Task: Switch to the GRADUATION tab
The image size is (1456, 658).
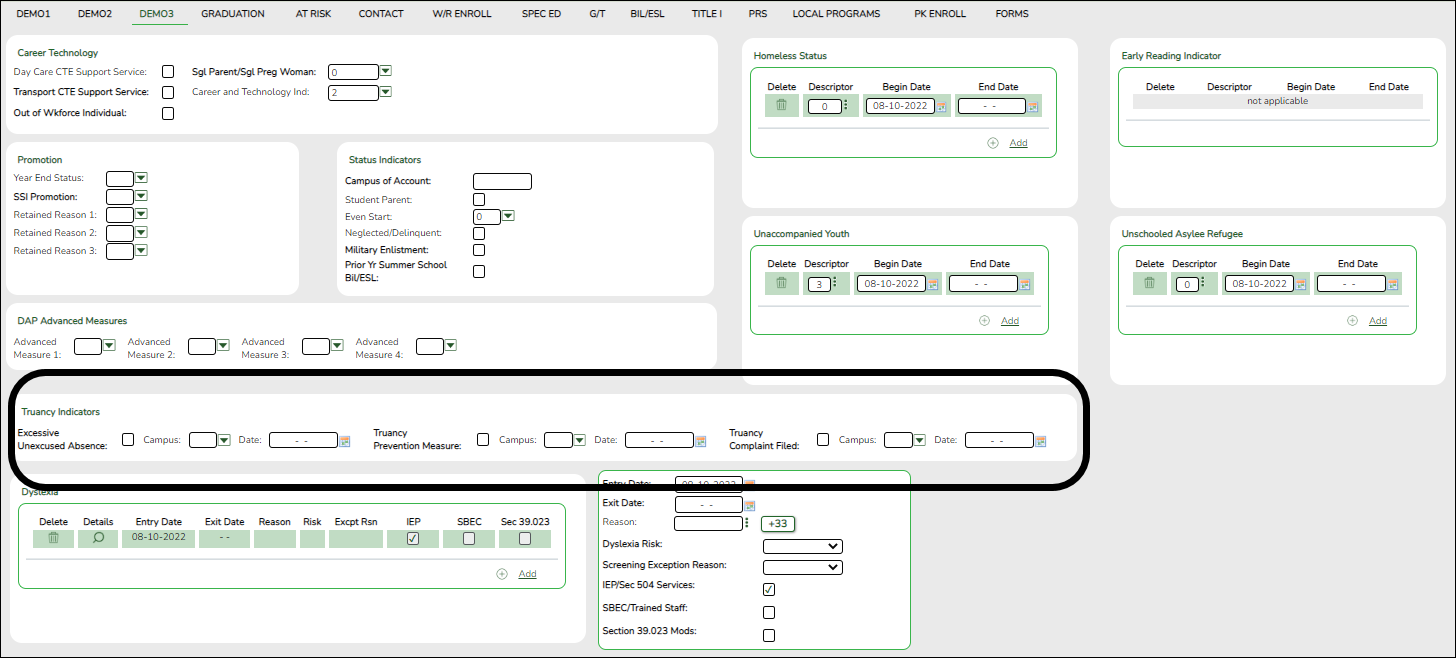Action: (x=232, y=13)
